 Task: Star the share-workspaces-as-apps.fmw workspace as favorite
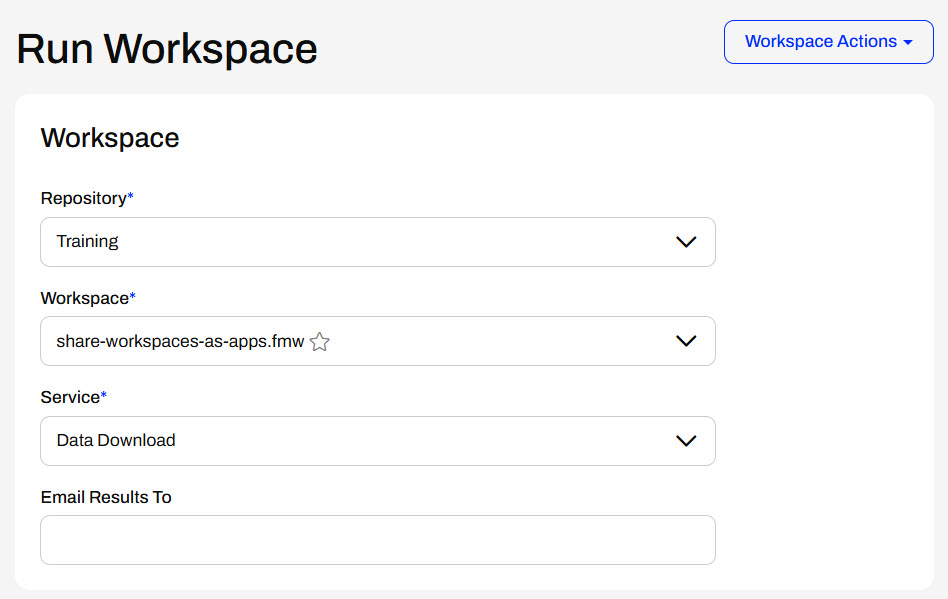(x=320, y=342)
